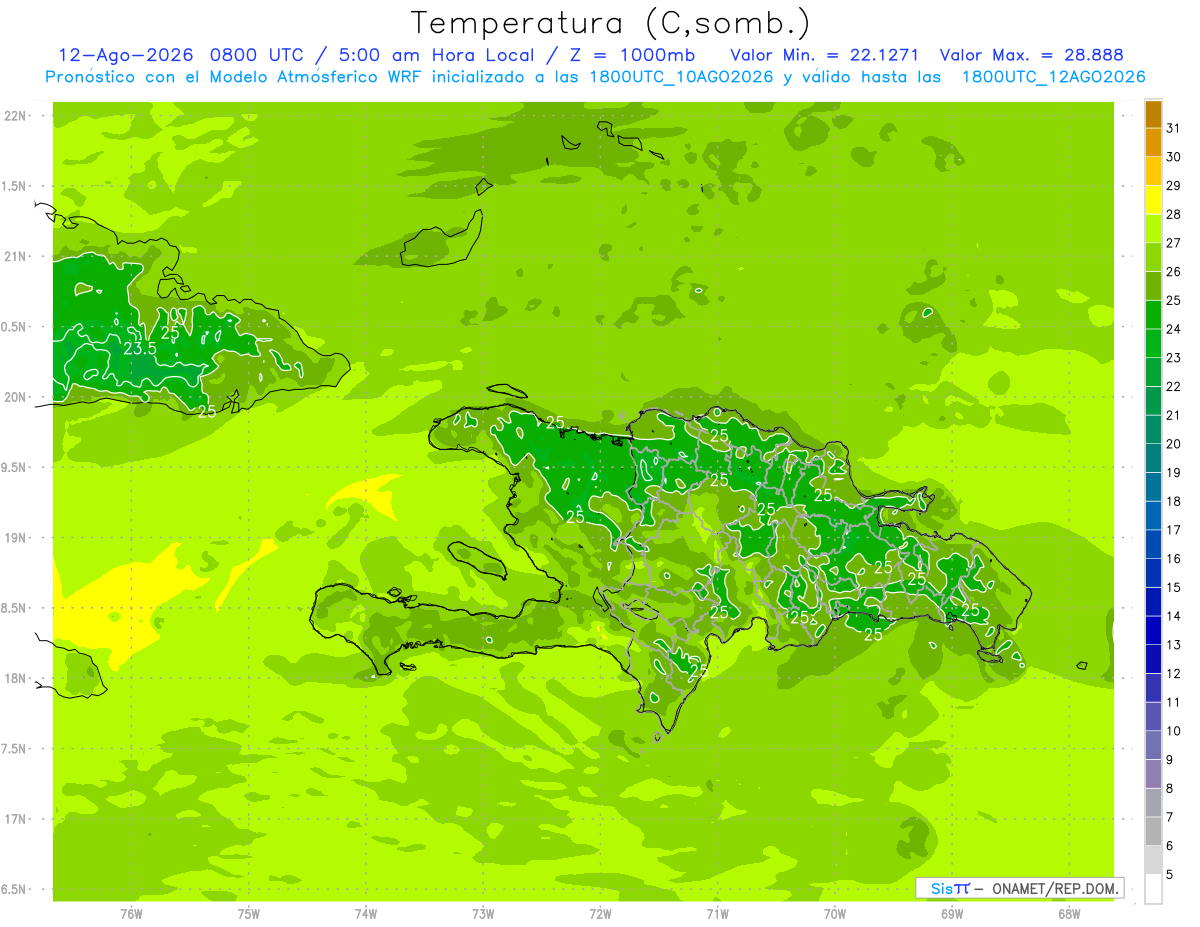Click the "Sis" logo text in the credit box
1200x927 pixels.
click(944, 888)
